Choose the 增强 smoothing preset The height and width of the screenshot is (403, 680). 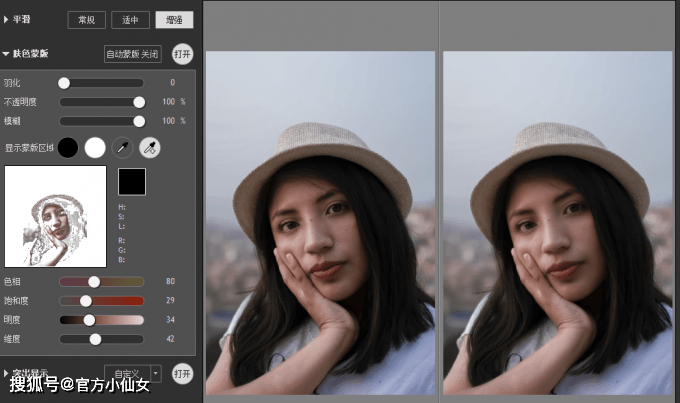(x=174, y=20)
